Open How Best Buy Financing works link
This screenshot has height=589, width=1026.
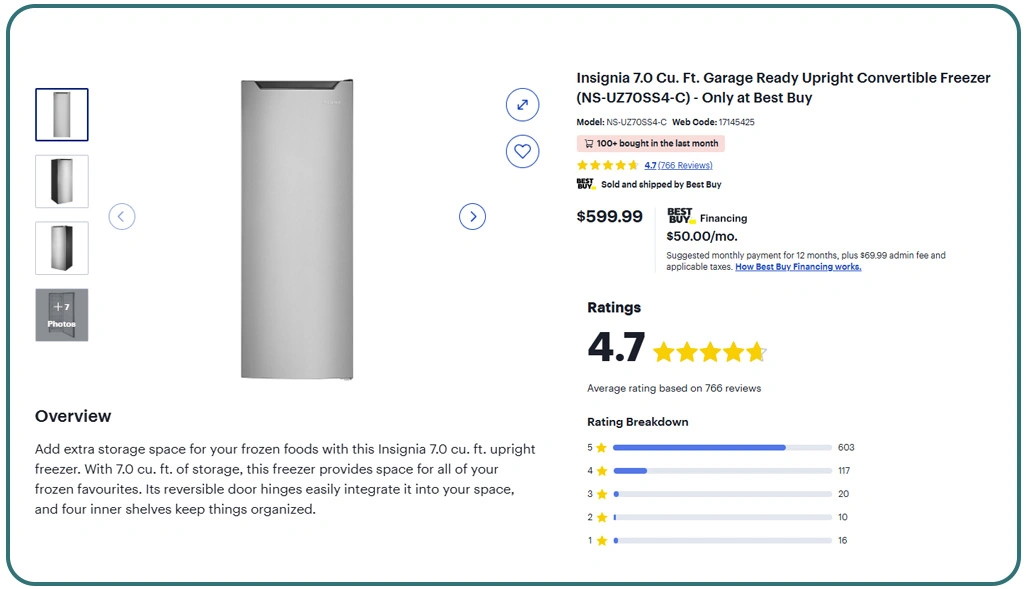pos(798,267)
